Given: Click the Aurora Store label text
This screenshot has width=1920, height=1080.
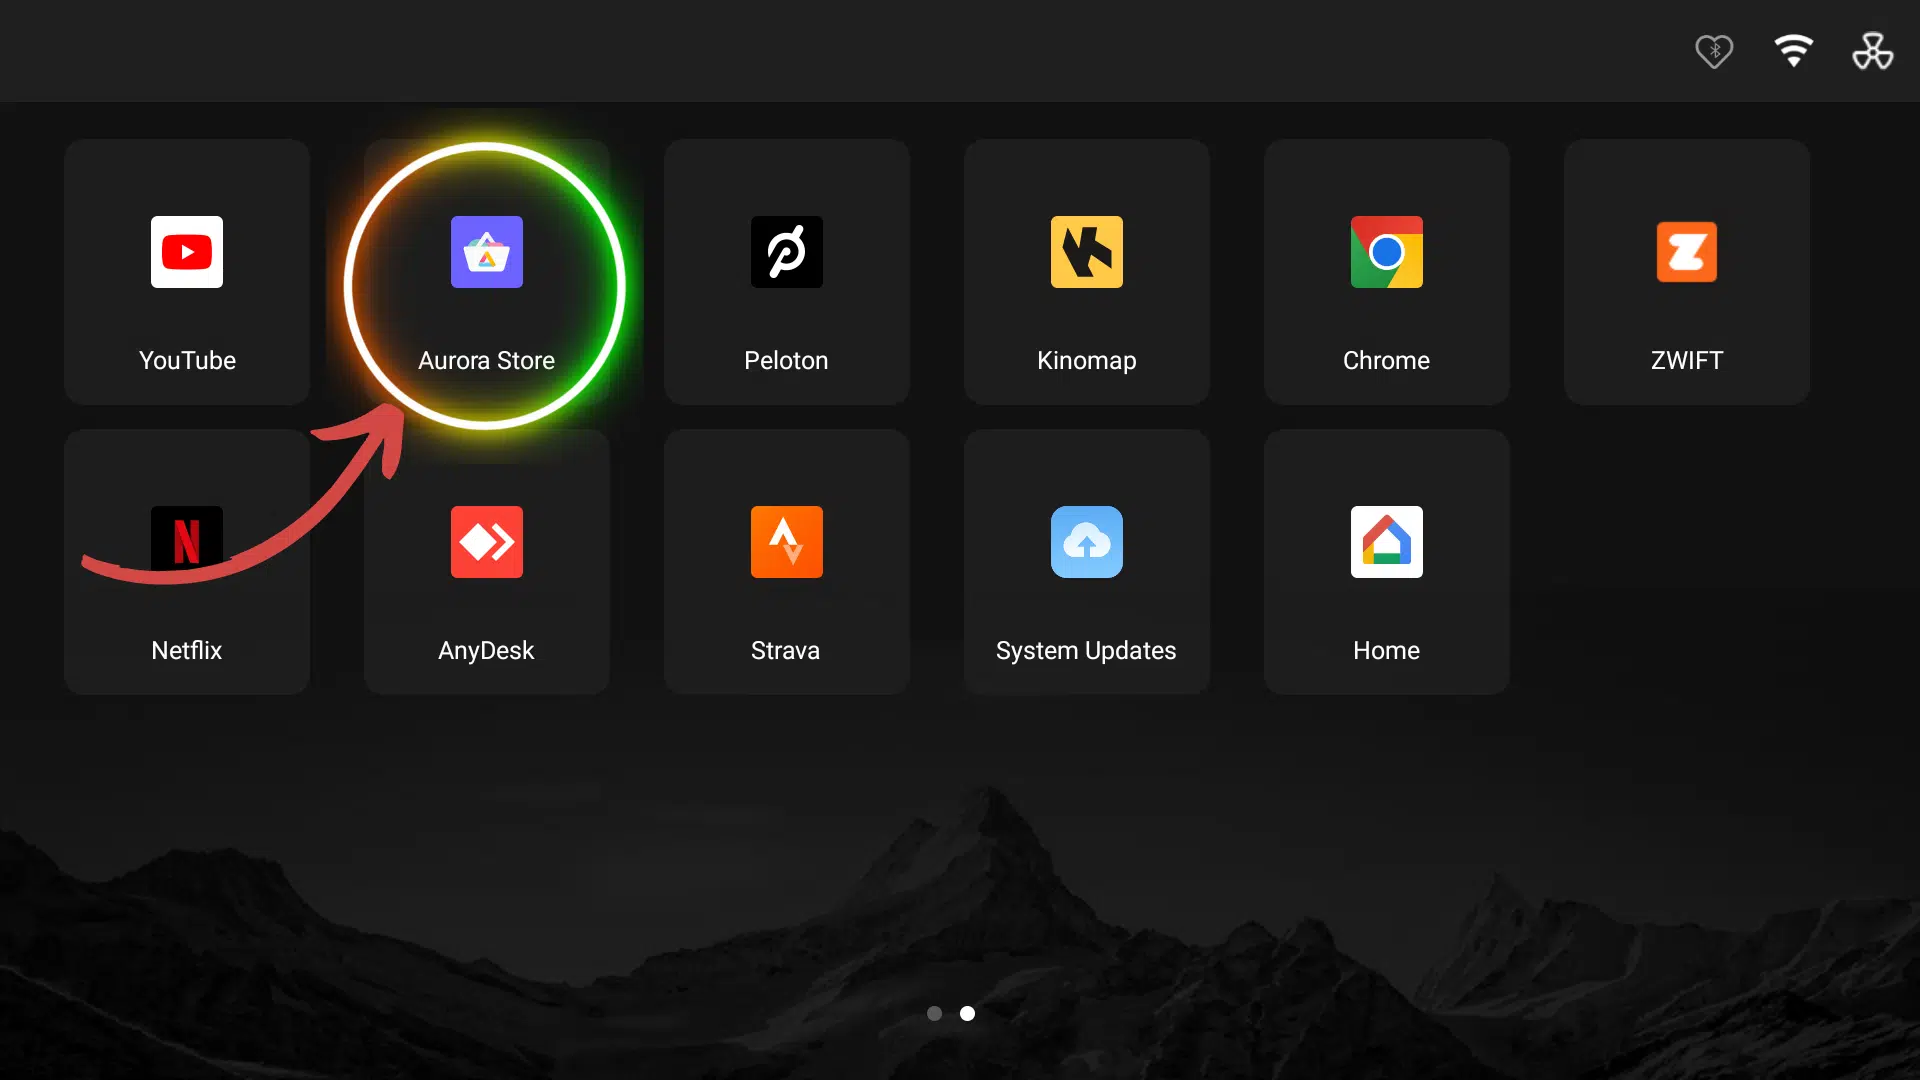Looking at the screenshot, I should [x=486, y=360].
